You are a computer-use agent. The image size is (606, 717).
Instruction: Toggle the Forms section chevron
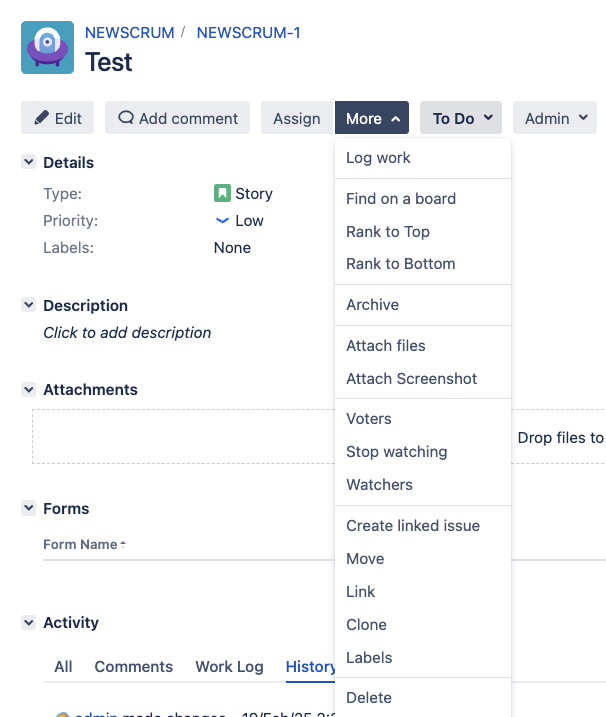(29, 508)
